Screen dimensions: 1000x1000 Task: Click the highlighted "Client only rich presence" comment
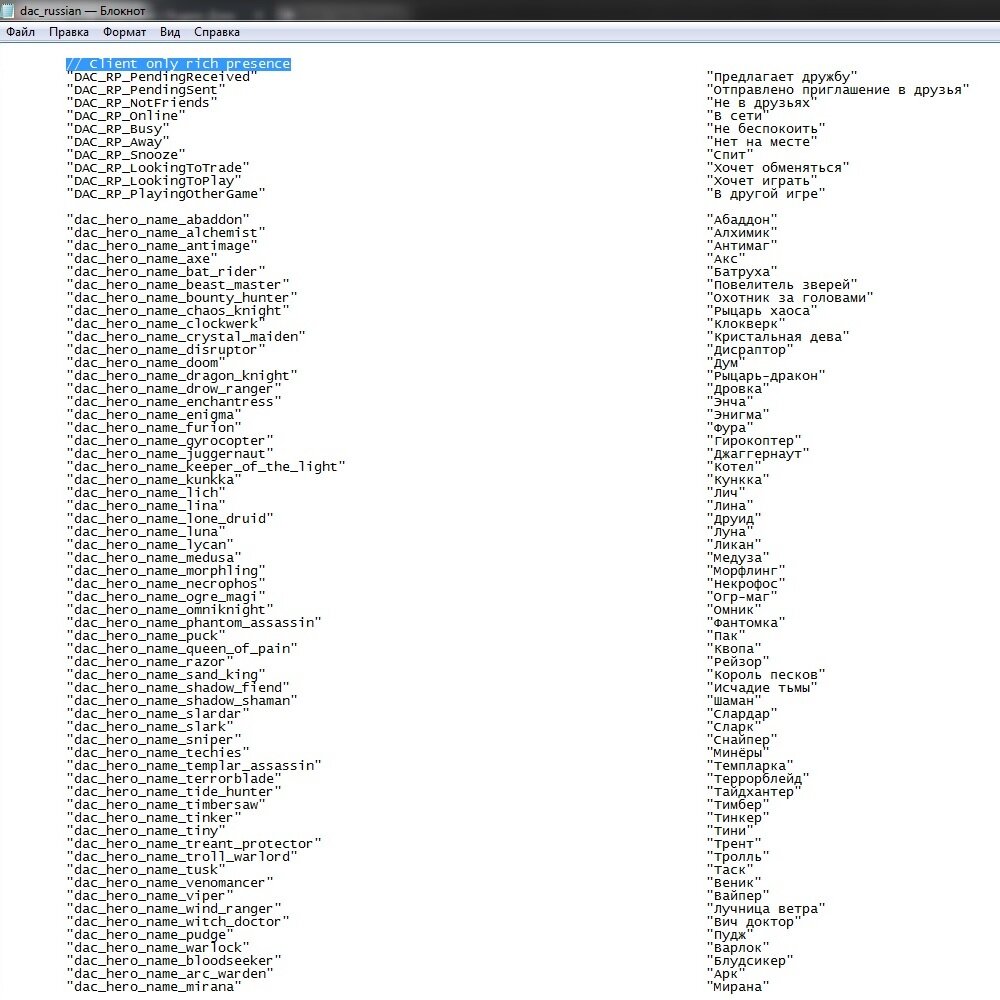coord(179,64)
